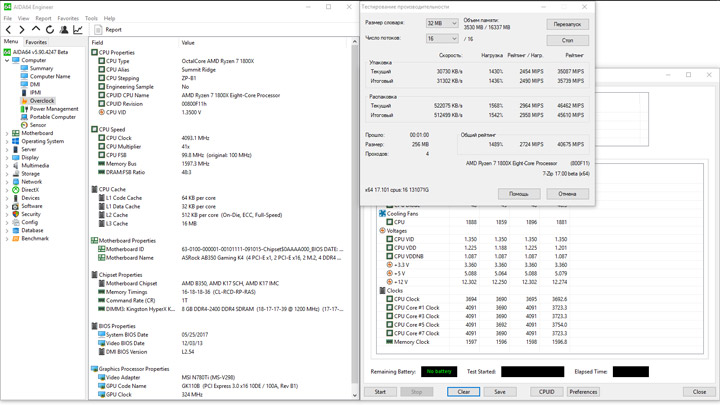Toggle the CPU Core #1 Clock checkbox
The height and width of the screenshot is (405, 720).
point(389,308)
